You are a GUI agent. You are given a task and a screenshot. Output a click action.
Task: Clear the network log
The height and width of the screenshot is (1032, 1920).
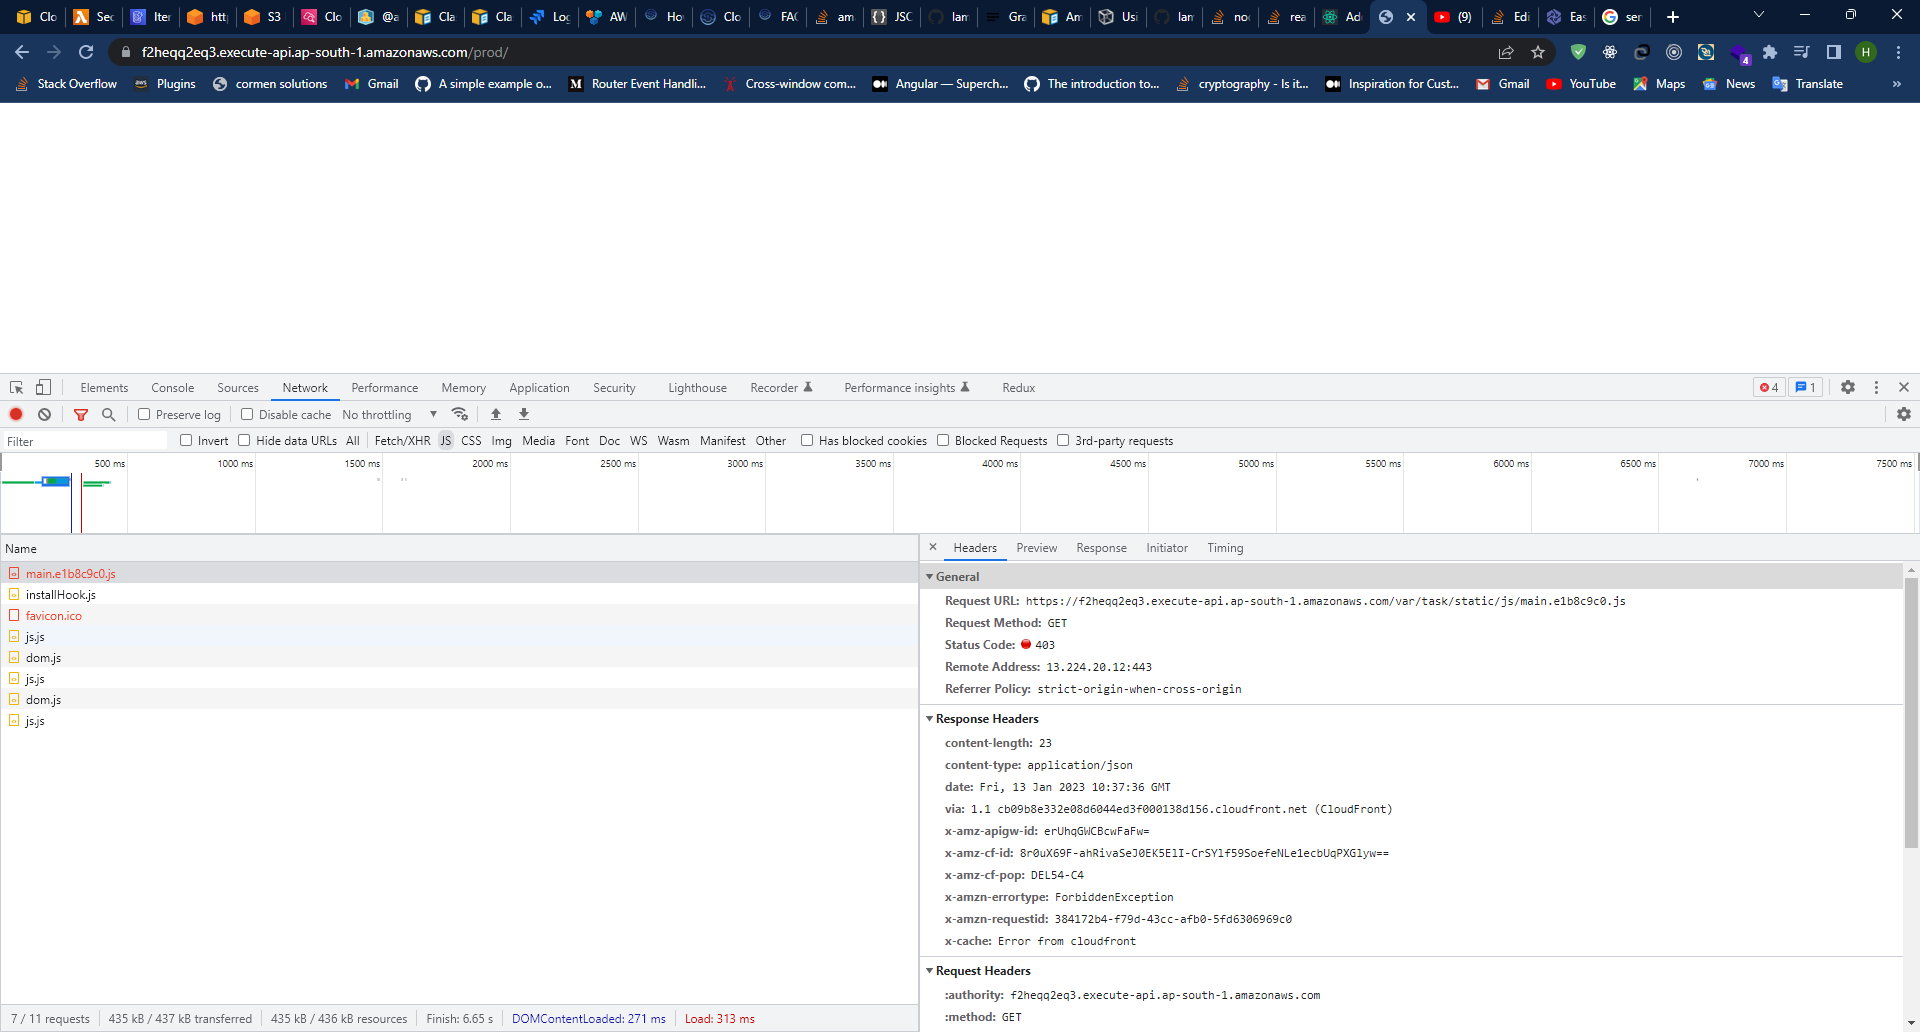tap(44, 414)
